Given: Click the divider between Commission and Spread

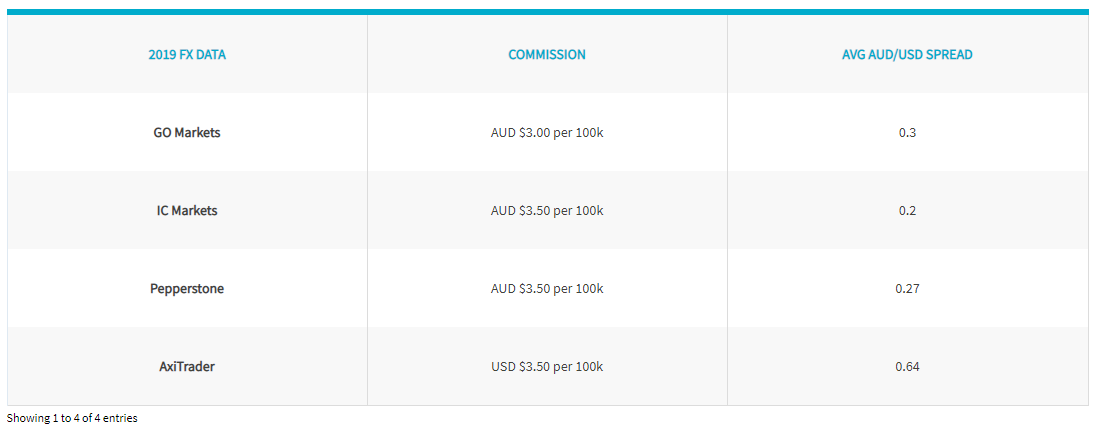Looking at the screenshot, I should [x=727, y=210].
